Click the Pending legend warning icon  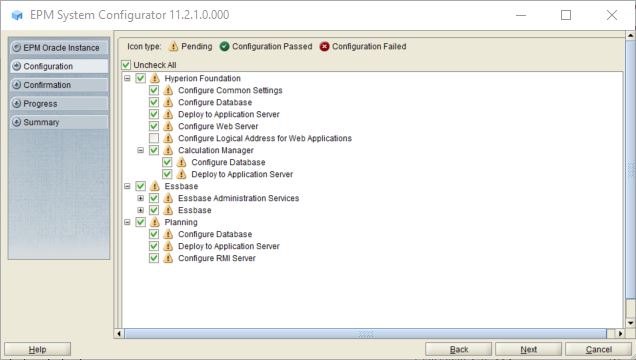(173, 47)
